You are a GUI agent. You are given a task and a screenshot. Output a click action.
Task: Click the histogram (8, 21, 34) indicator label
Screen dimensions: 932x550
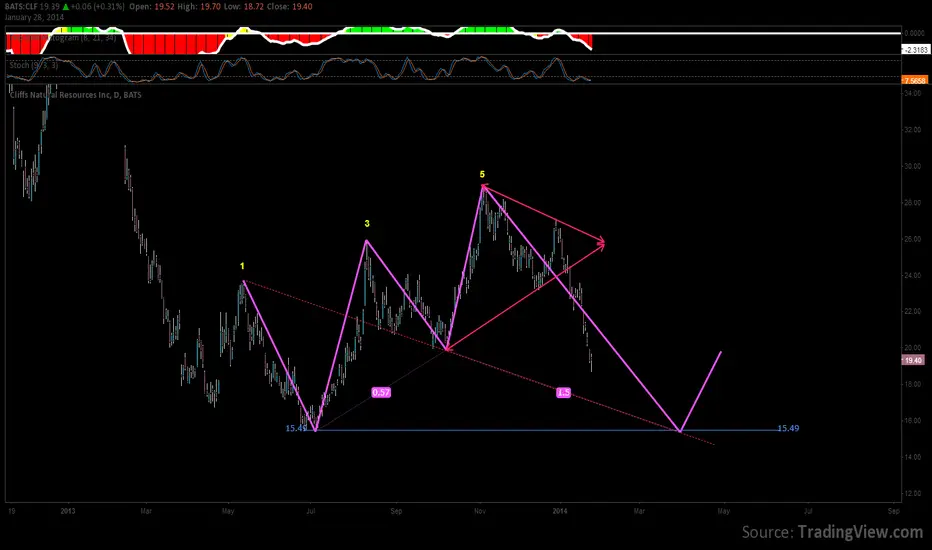(x=62, y=37)
